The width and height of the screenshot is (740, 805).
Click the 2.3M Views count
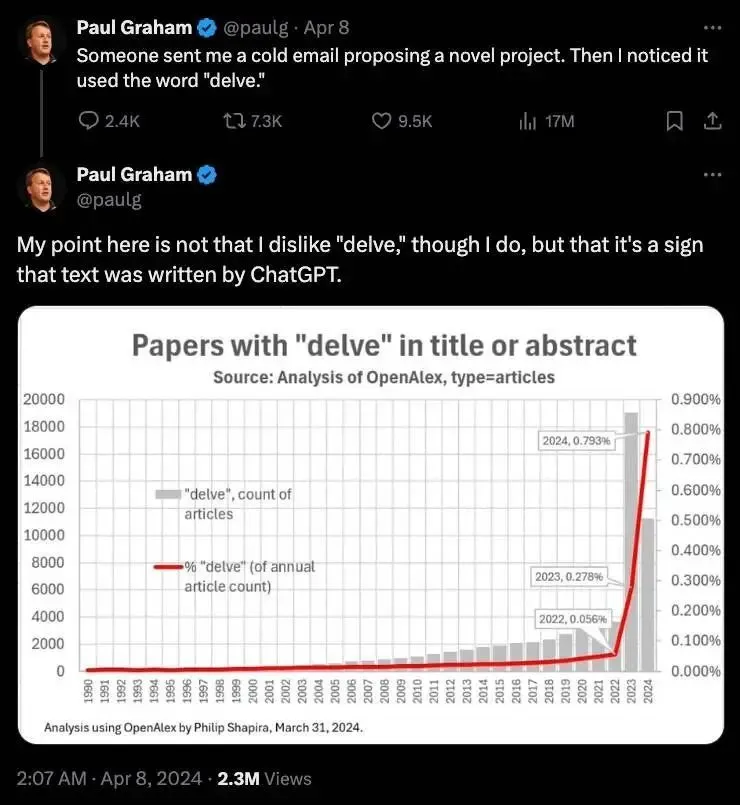(x=264, y=778)
